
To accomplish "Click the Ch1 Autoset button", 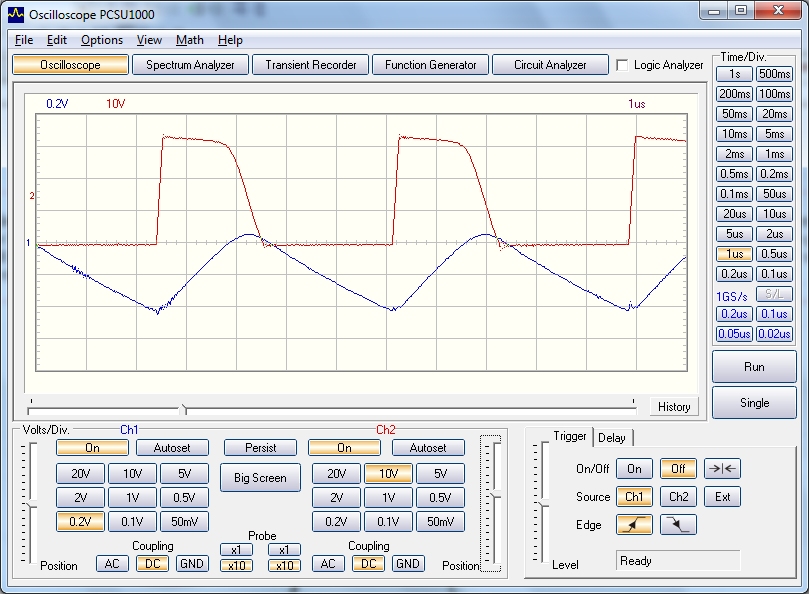I will pyautogui.click(x=172, y=447).
